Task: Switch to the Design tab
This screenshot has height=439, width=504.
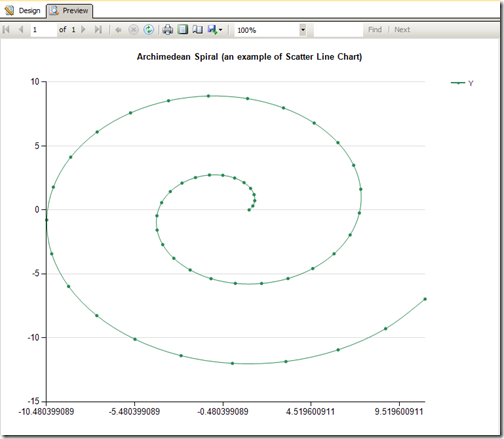Action: point(23,11)
